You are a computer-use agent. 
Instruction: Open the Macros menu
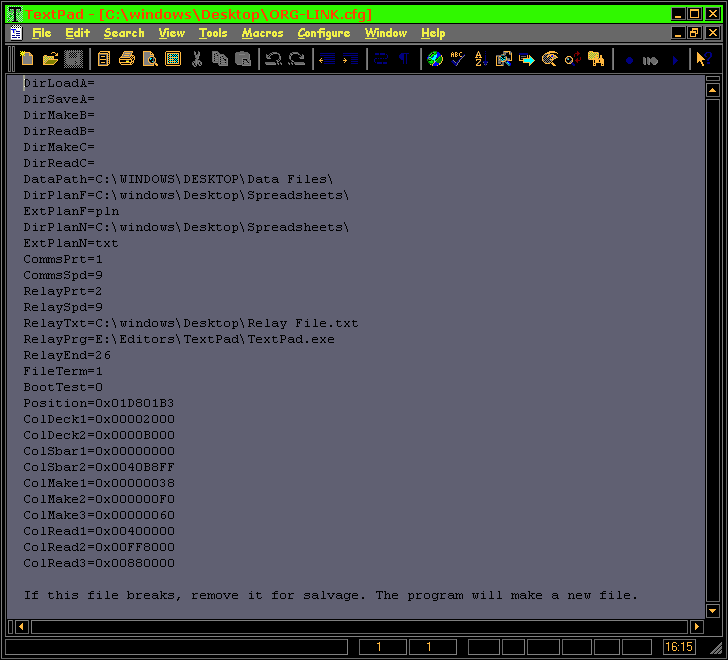point(262,33)
